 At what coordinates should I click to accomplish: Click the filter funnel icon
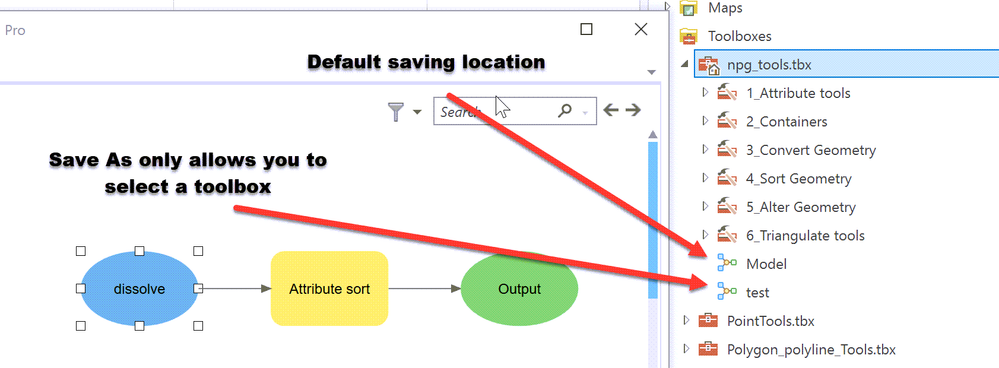[x=396, y=112]
